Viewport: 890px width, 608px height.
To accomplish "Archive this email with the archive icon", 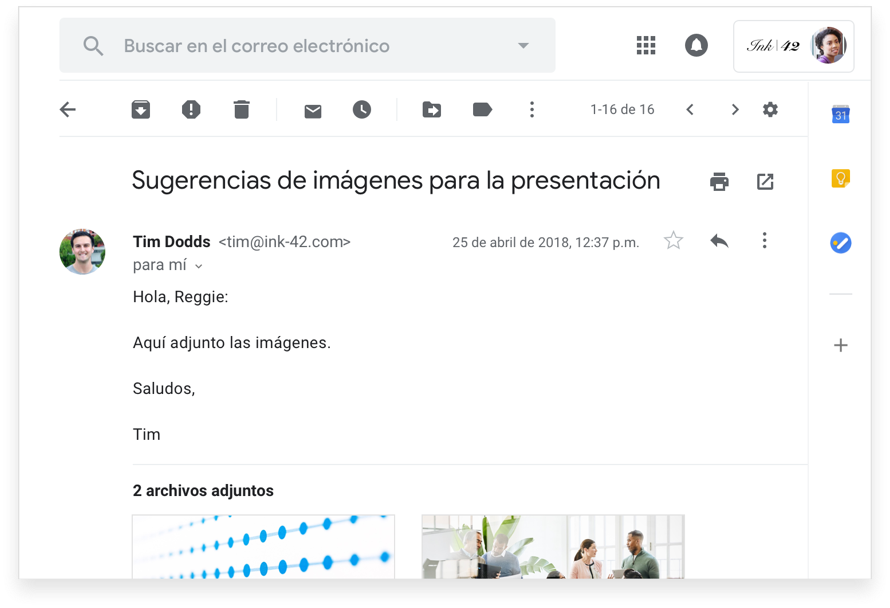I will point(141,110).
